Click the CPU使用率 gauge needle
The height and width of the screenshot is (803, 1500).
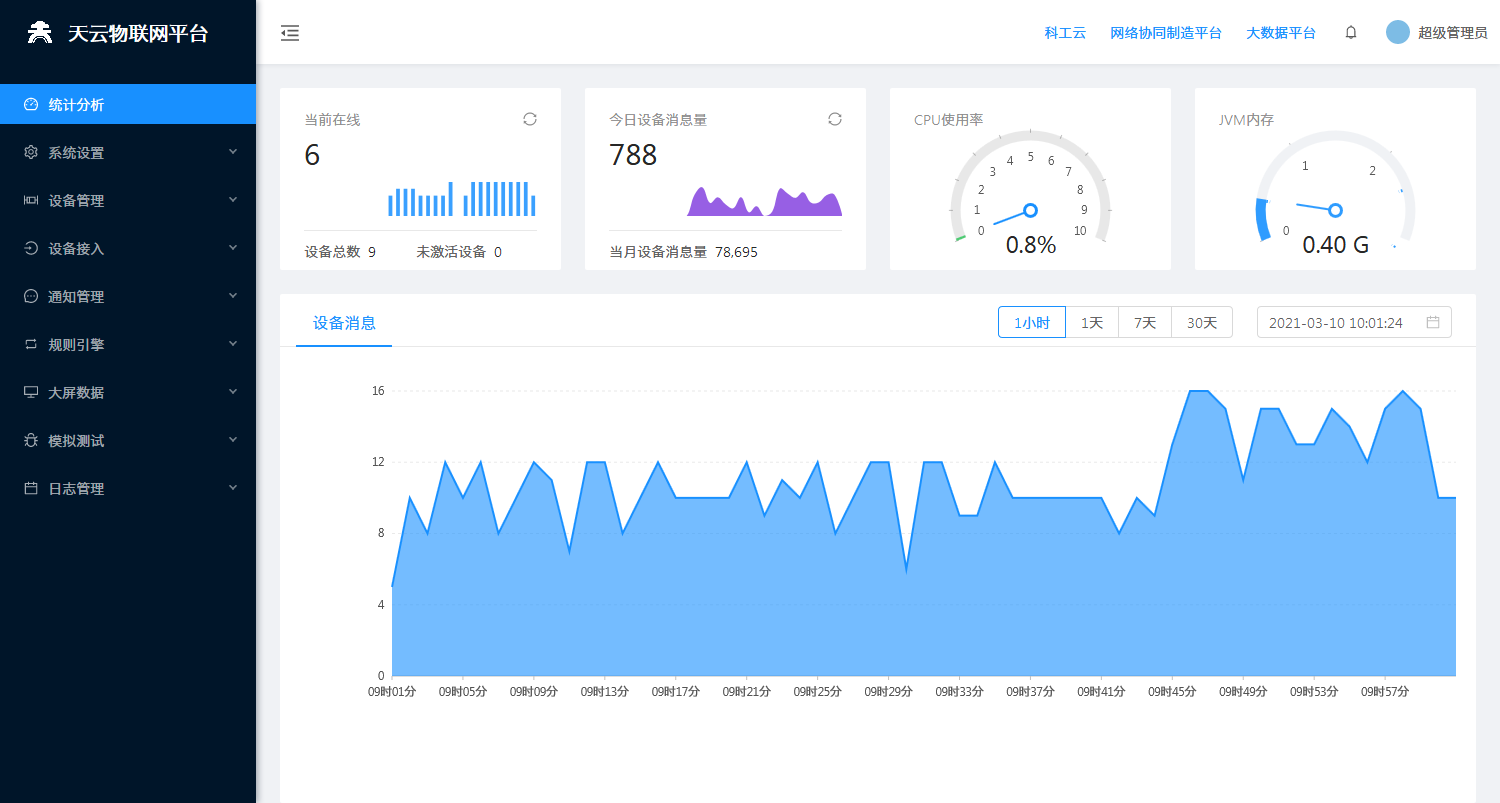click(x=1015, y=215)
